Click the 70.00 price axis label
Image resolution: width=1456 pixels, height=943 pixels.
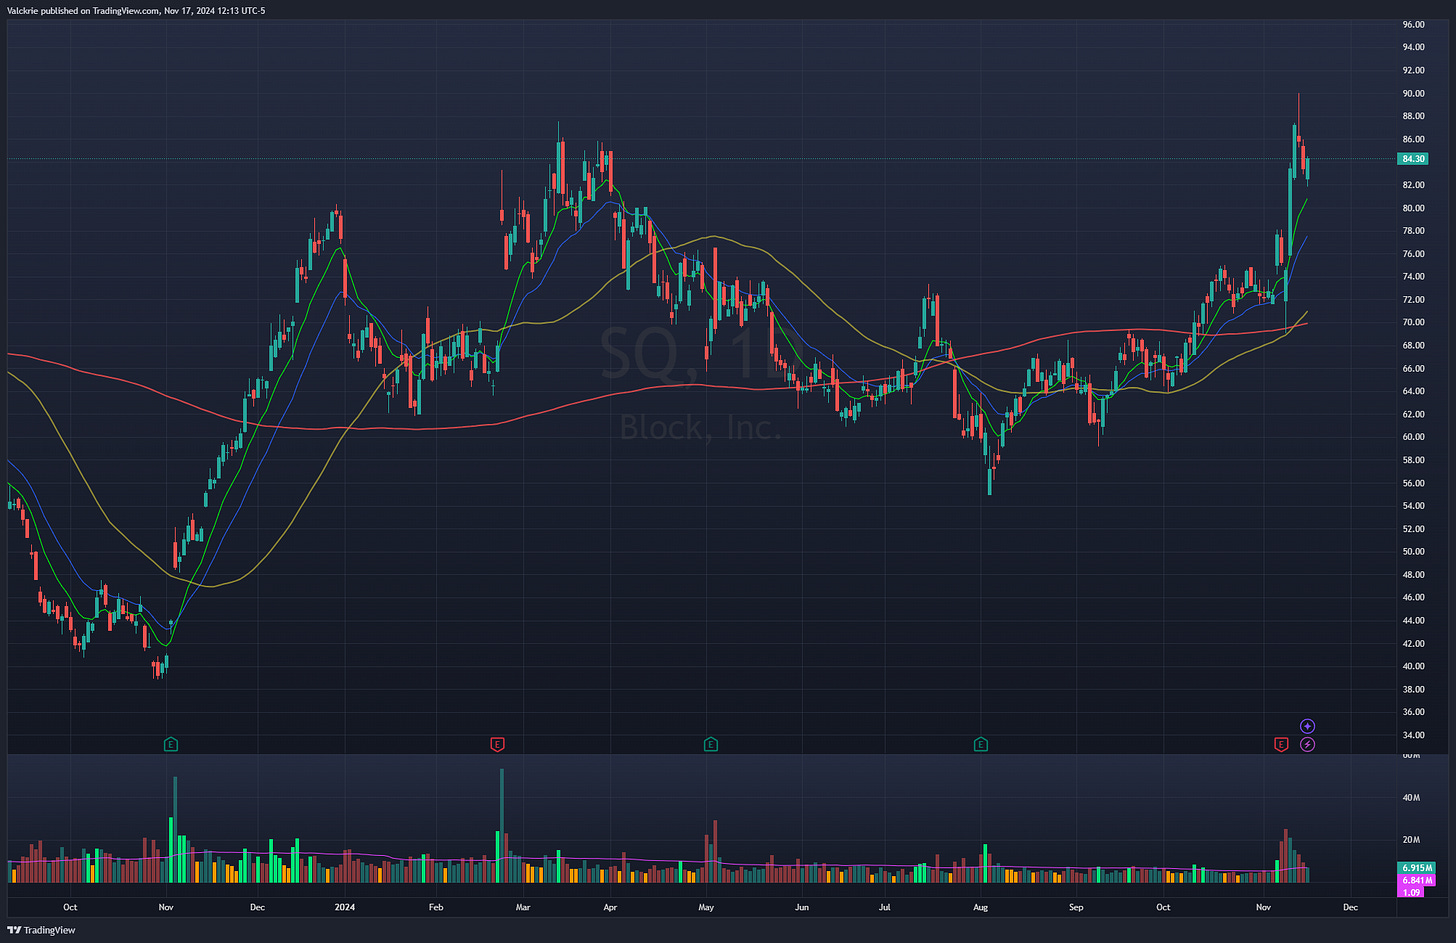(1413, 322)
